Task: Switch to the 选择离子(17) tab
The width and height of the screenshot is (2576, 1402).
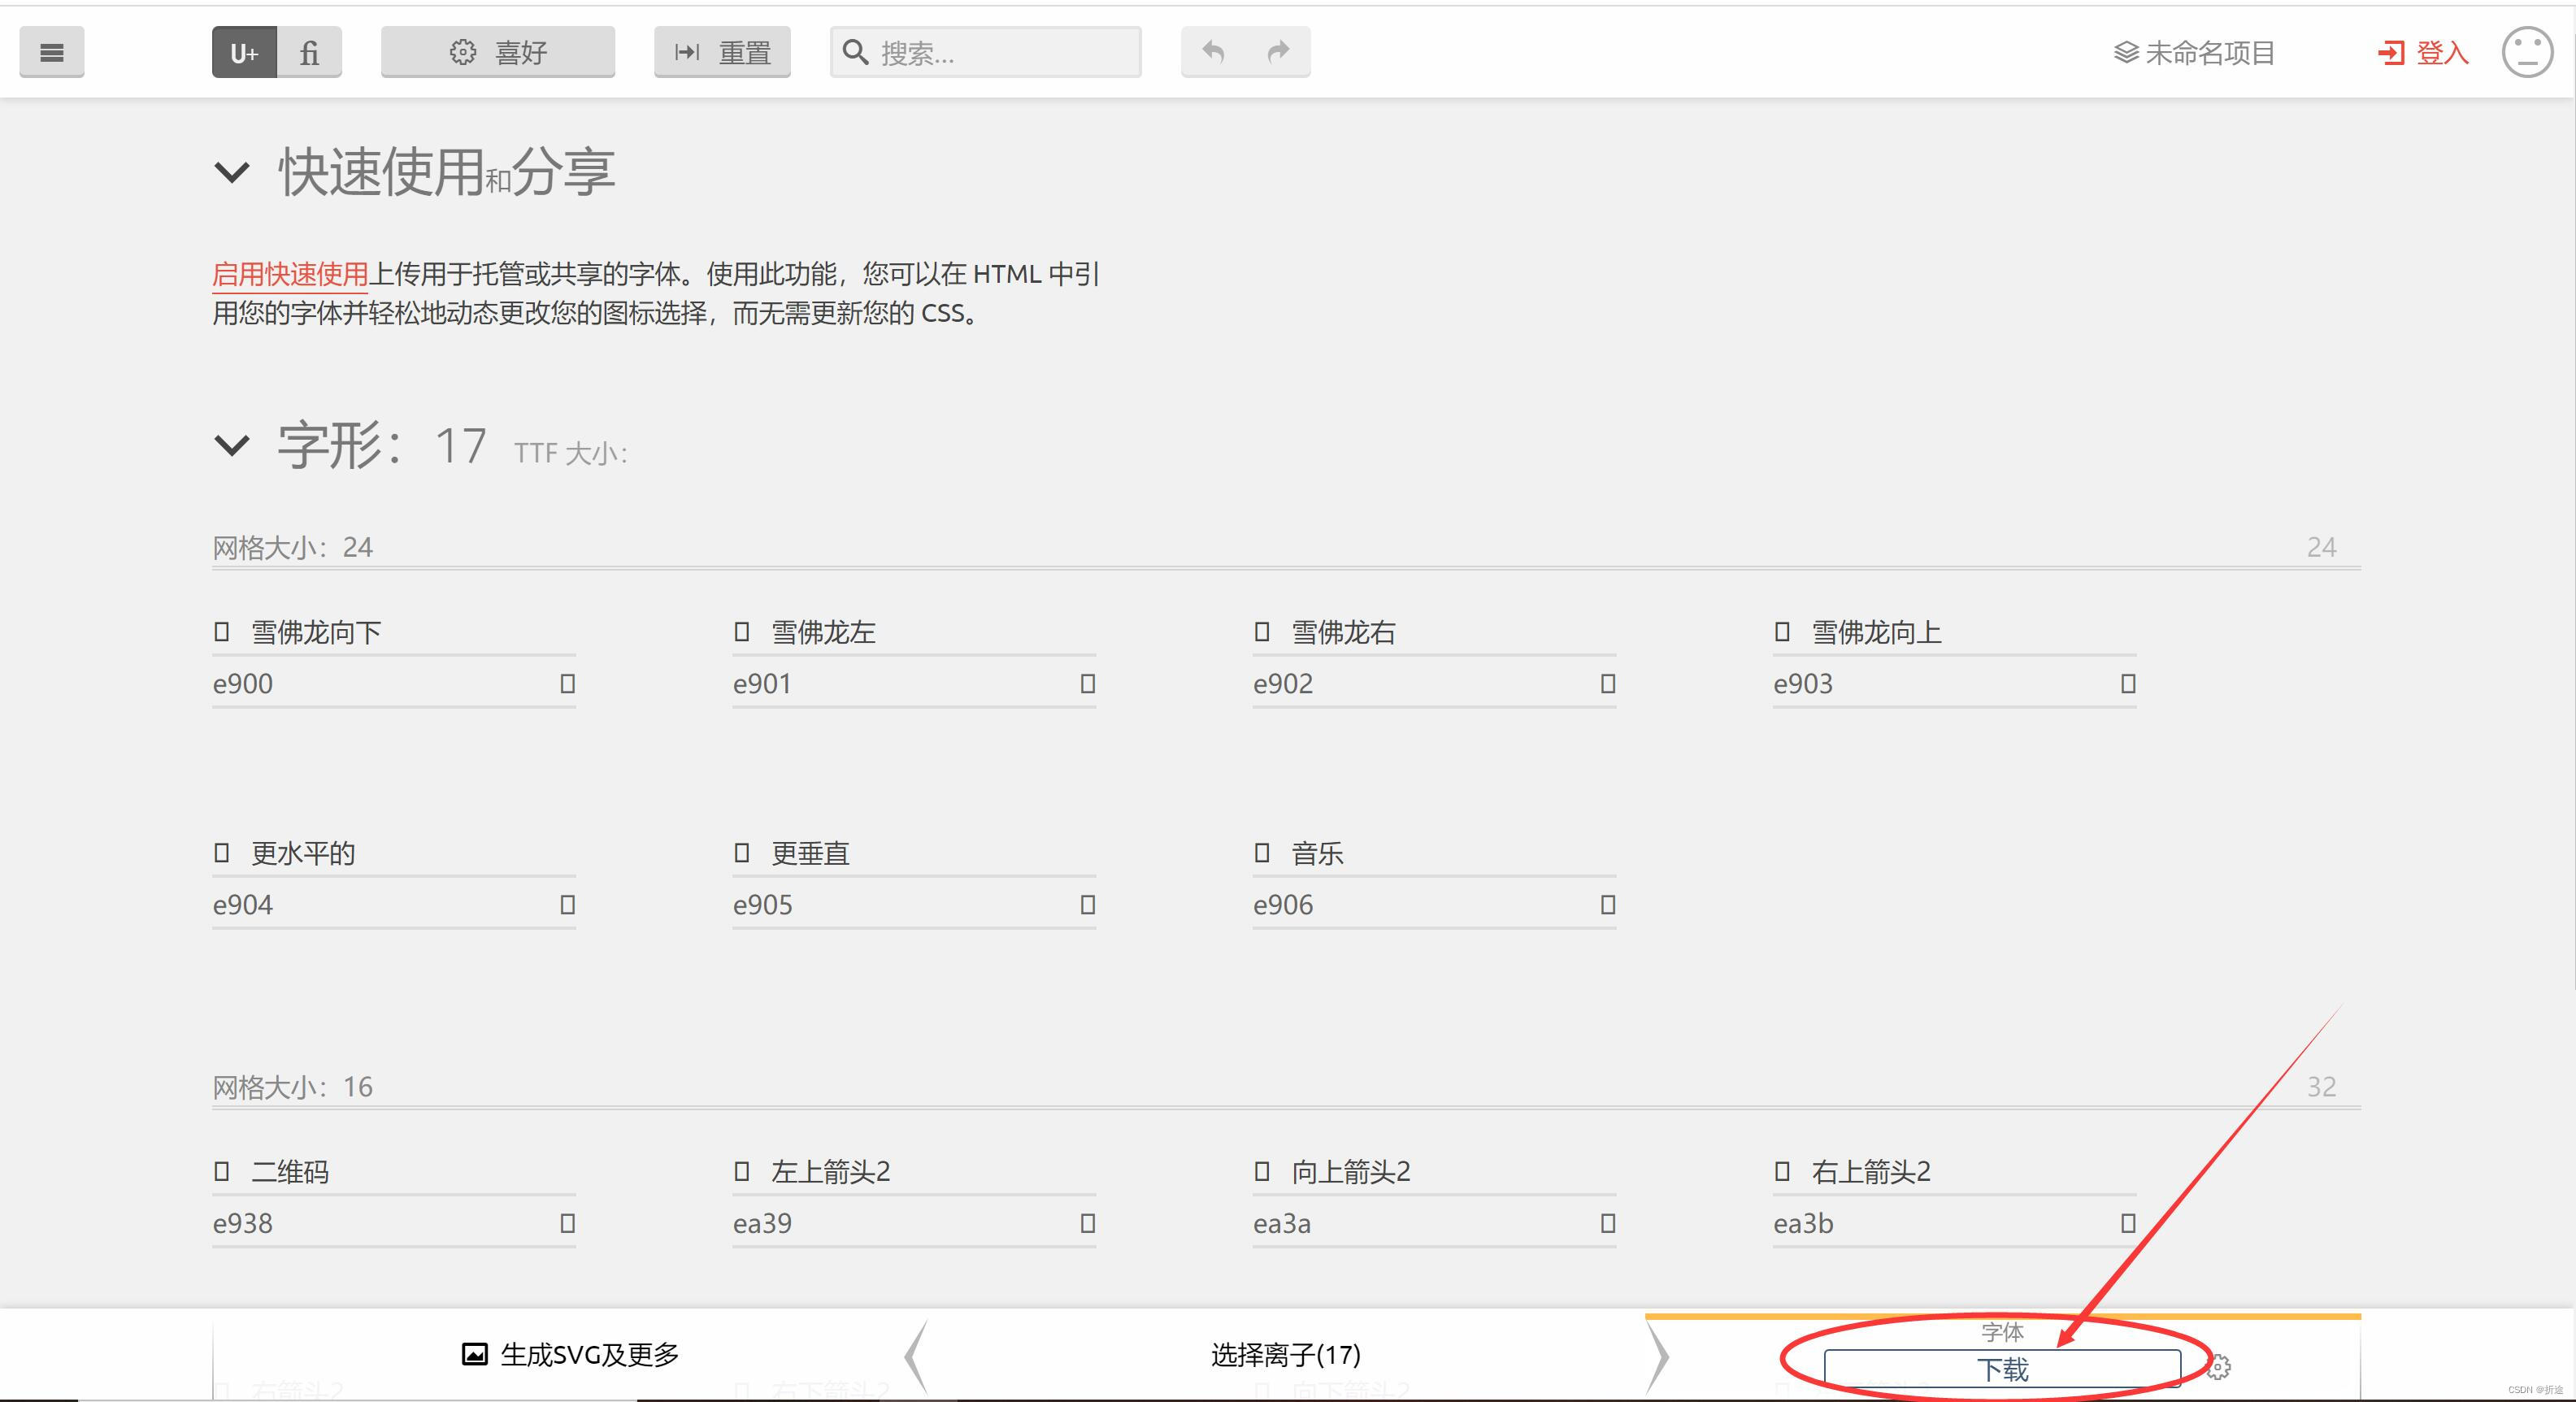Action: pos(1286,1355)
